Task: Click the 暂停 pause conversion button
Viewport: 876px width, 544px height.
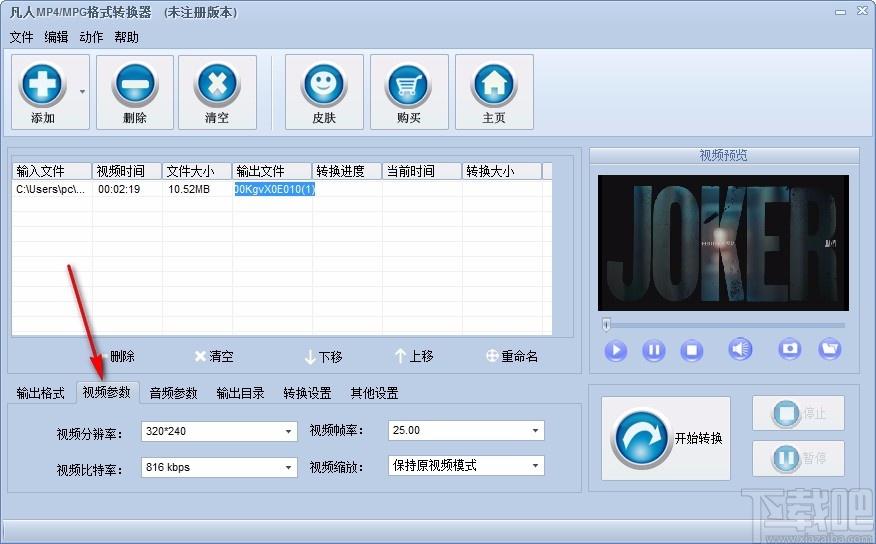Action: (798, 459)
